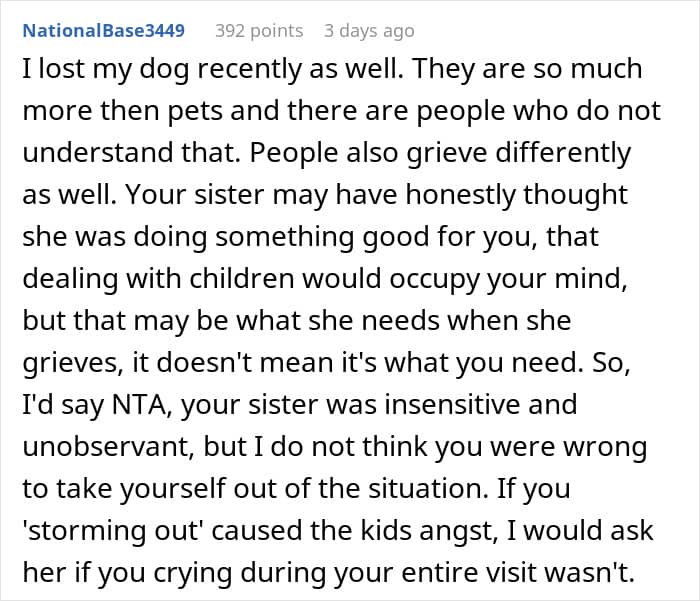
Task: Click the 392 points score label
Action: coord(259,31)
